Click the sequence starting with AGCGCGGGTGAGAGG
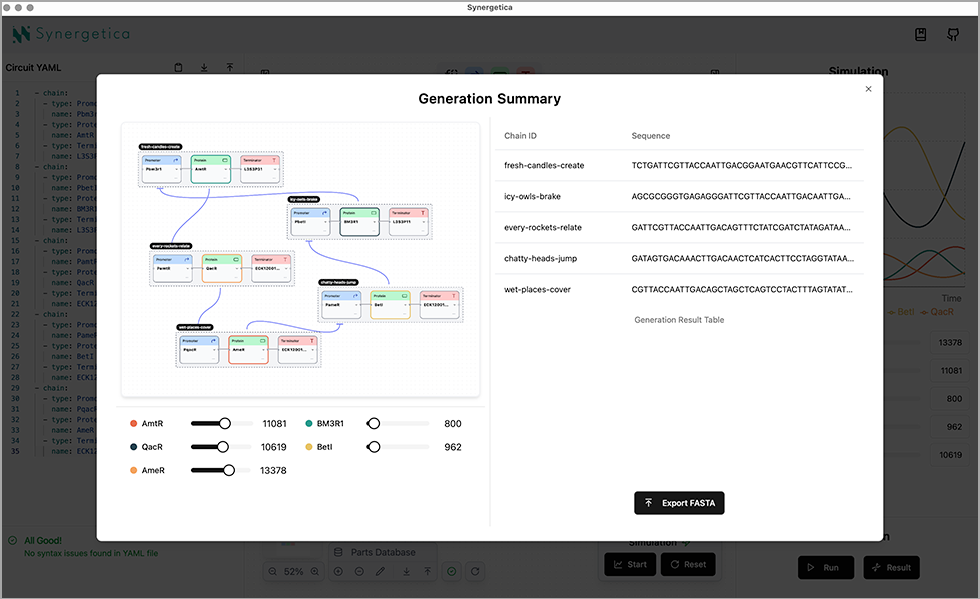 pos(741,196)
